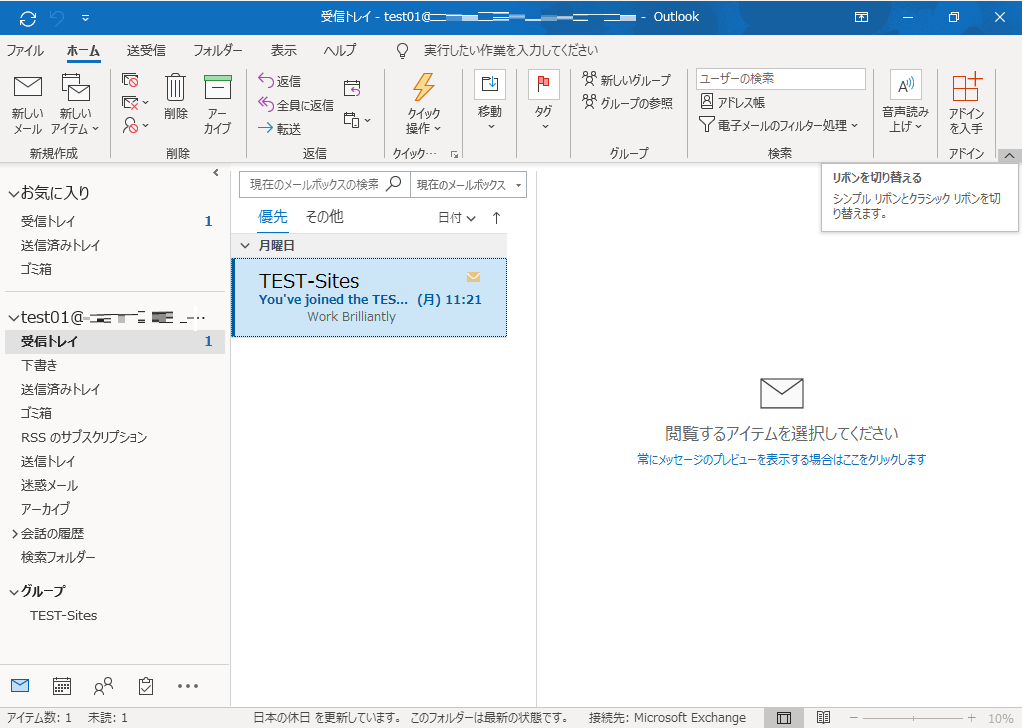Click アドインを入手 get add-ins icon
Screen dimensions: 1022x728
(x=966, y=104)
